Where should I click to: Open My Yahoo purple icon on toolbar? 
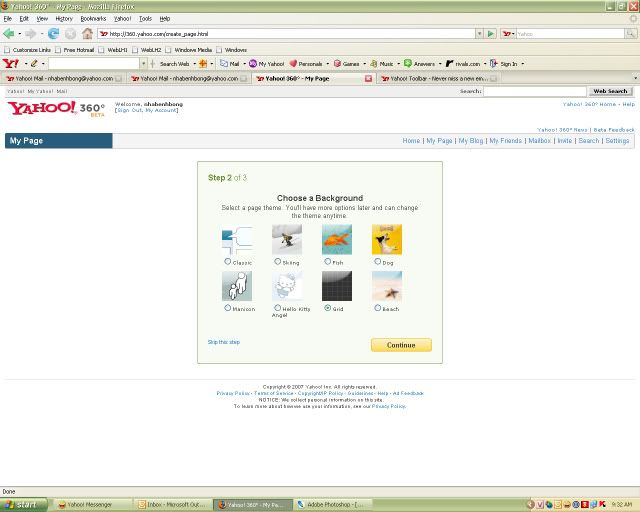coord(253,64)
